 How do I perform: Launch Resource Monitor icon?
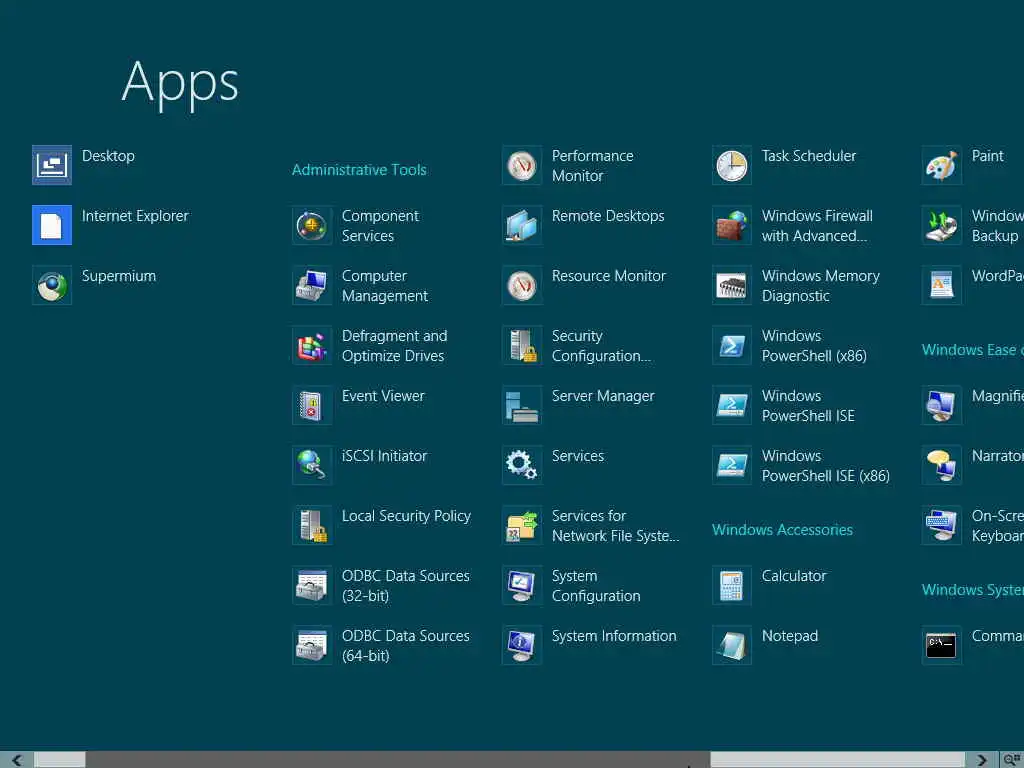pyautogui.click(x=522, y=285)
